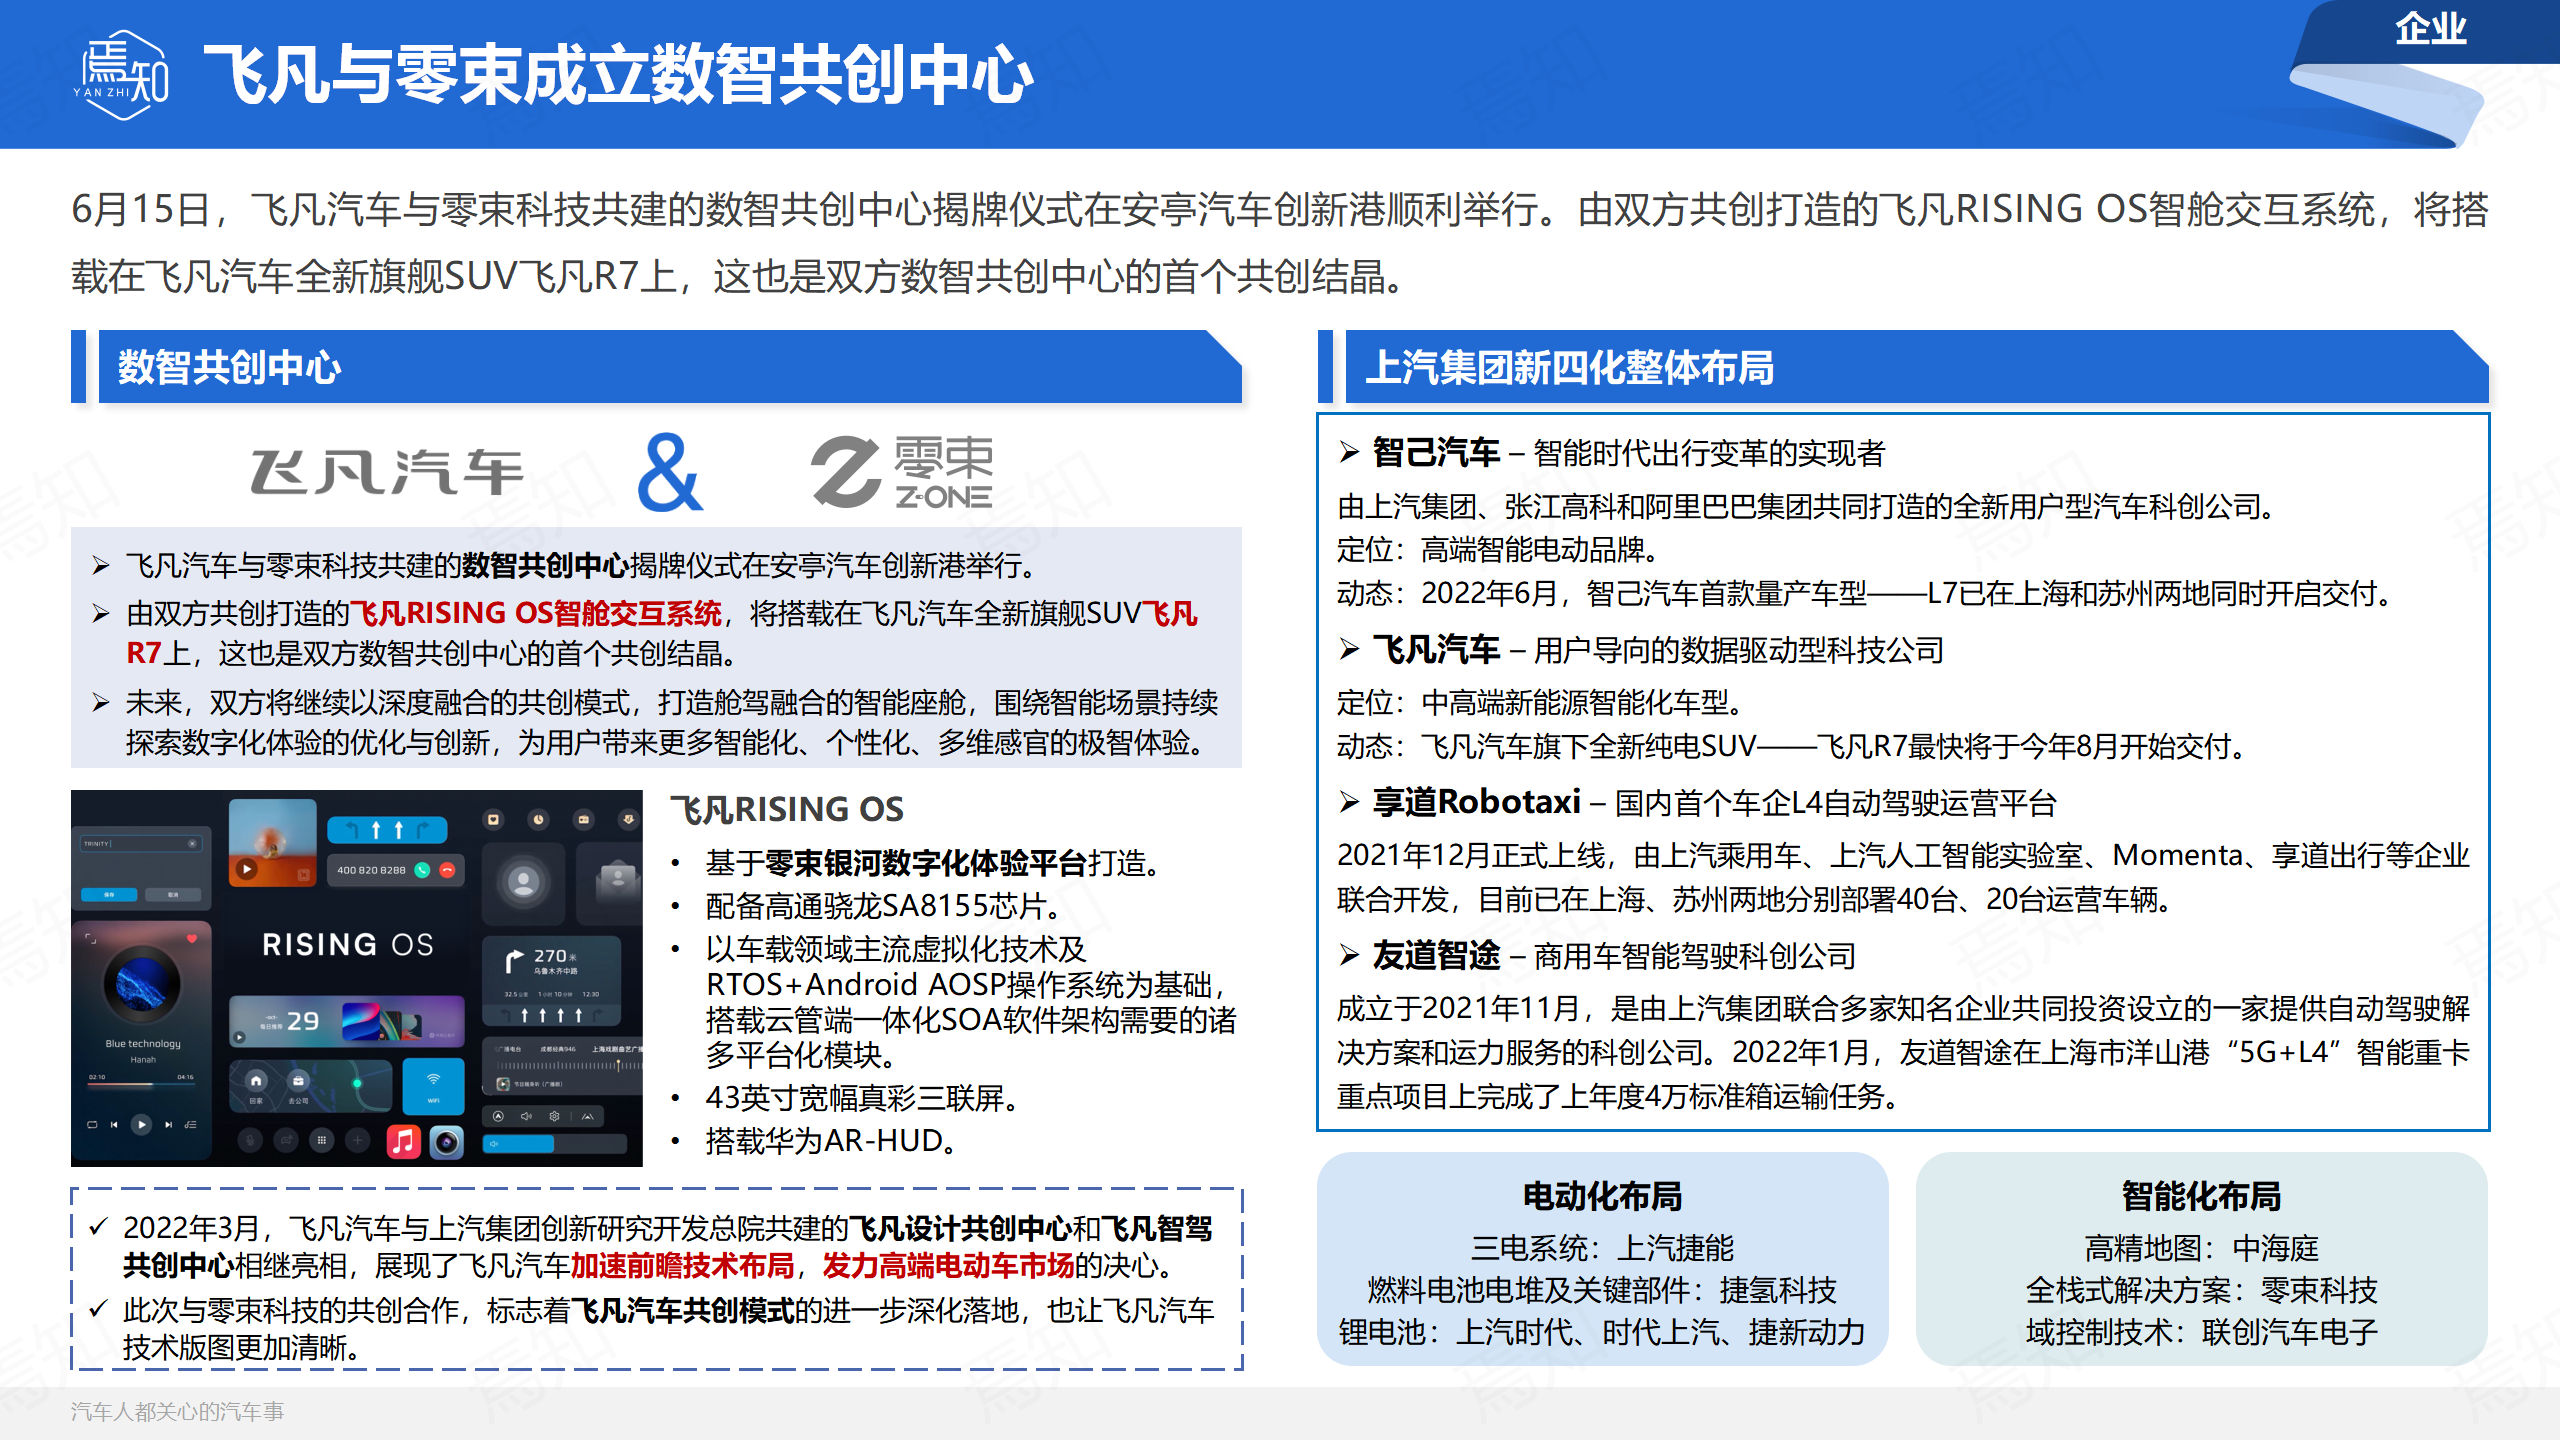Click the line 配备高通骁龙SA8155芯片
Image resolution: width=2560 pixels, height=1440 pixels.
click(883, 906)
